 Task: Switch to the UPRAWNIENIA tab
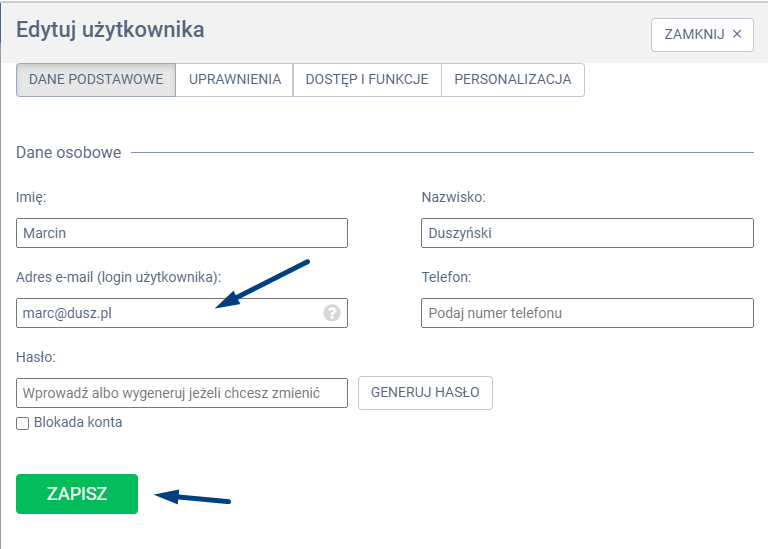click(x=234, y=80)
